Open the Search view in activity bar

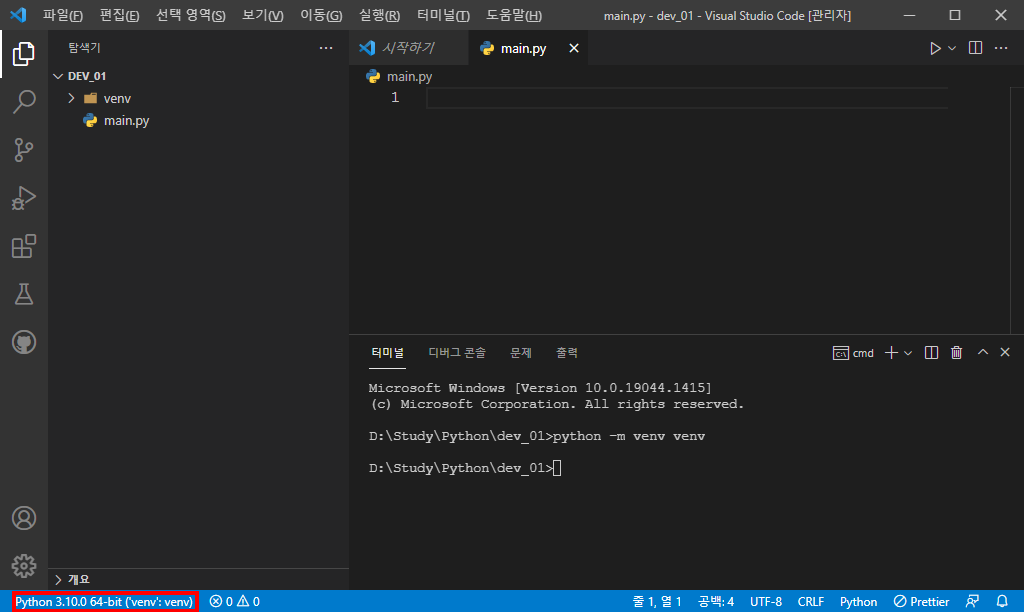tap(24, 102)
